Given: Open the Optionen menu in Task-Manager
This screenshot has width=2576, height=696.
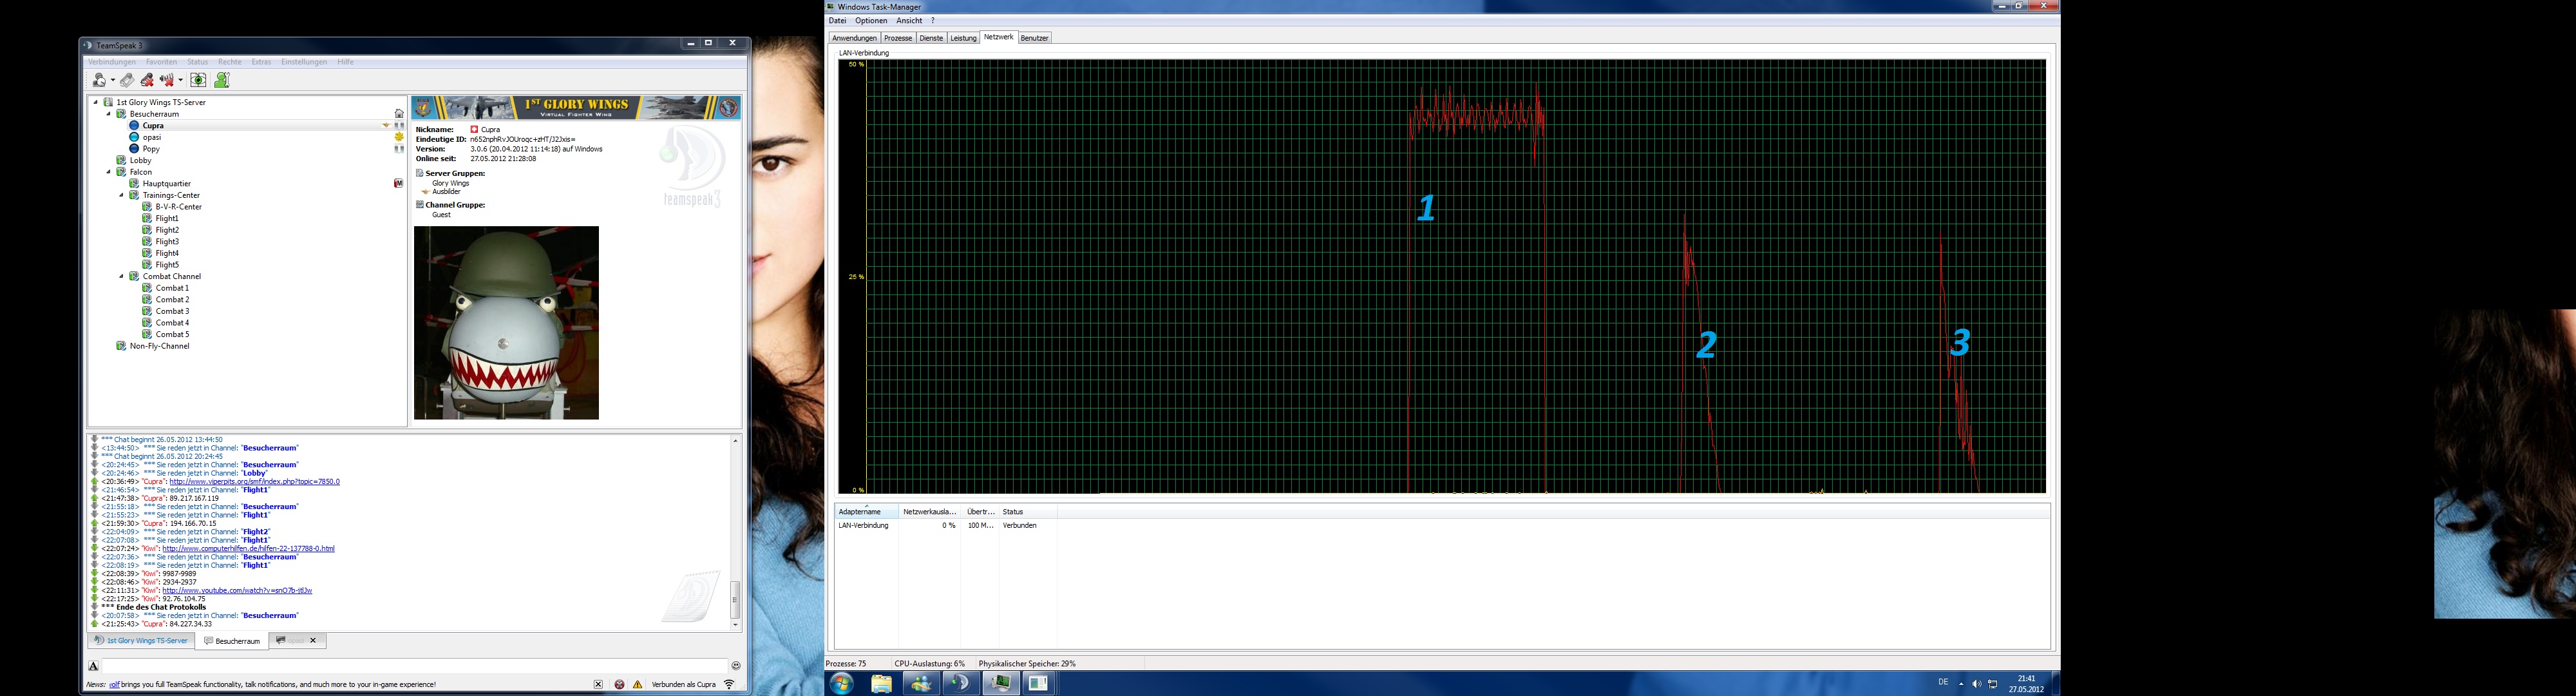Looking at the screenshot, I should coord(871,21).
